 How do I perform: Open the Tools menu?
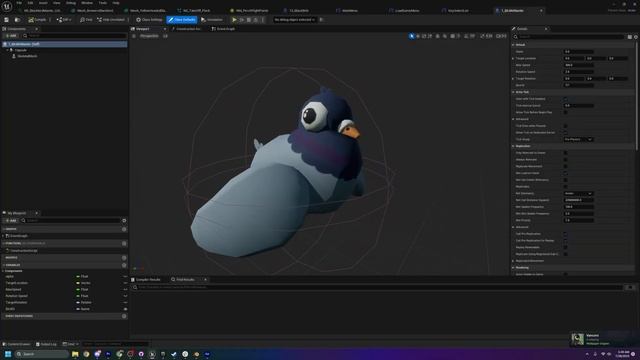pyautogui.click(x=102, y=3)
